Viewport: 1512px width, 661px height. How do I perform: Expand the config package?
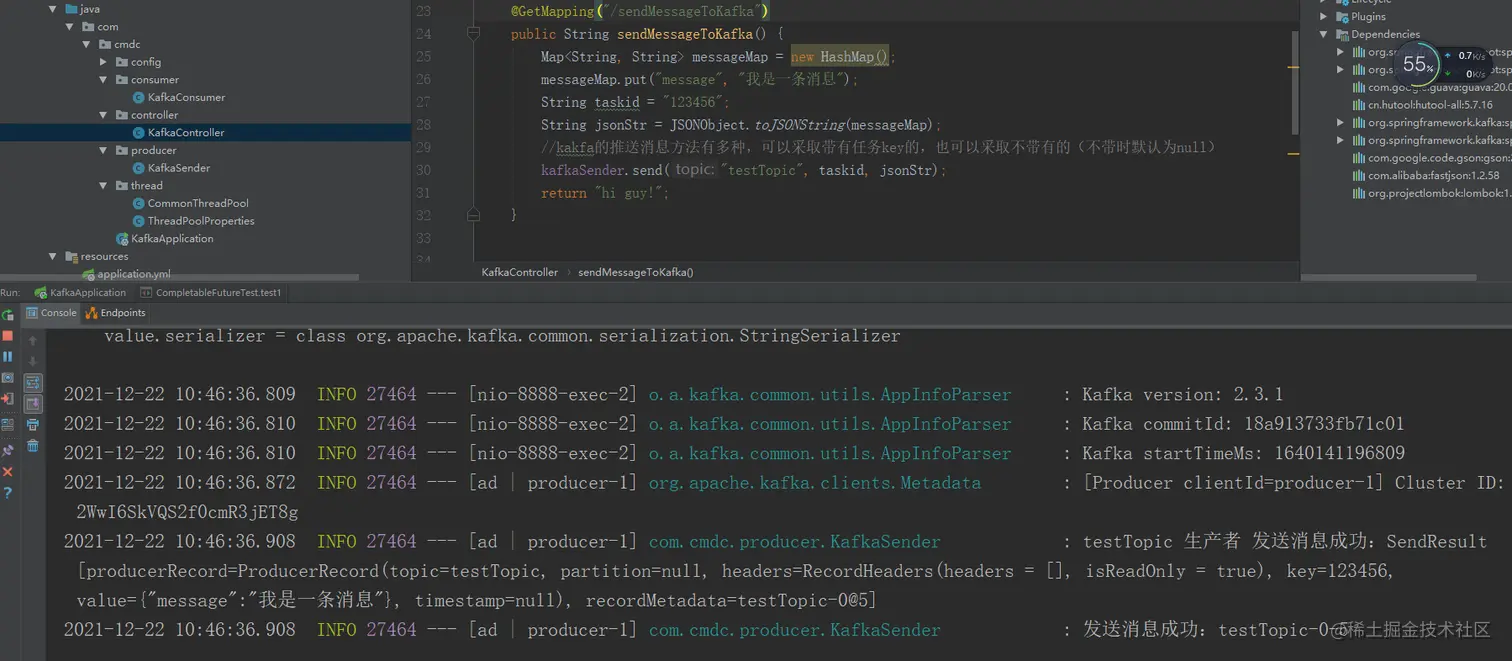(104, 62)
